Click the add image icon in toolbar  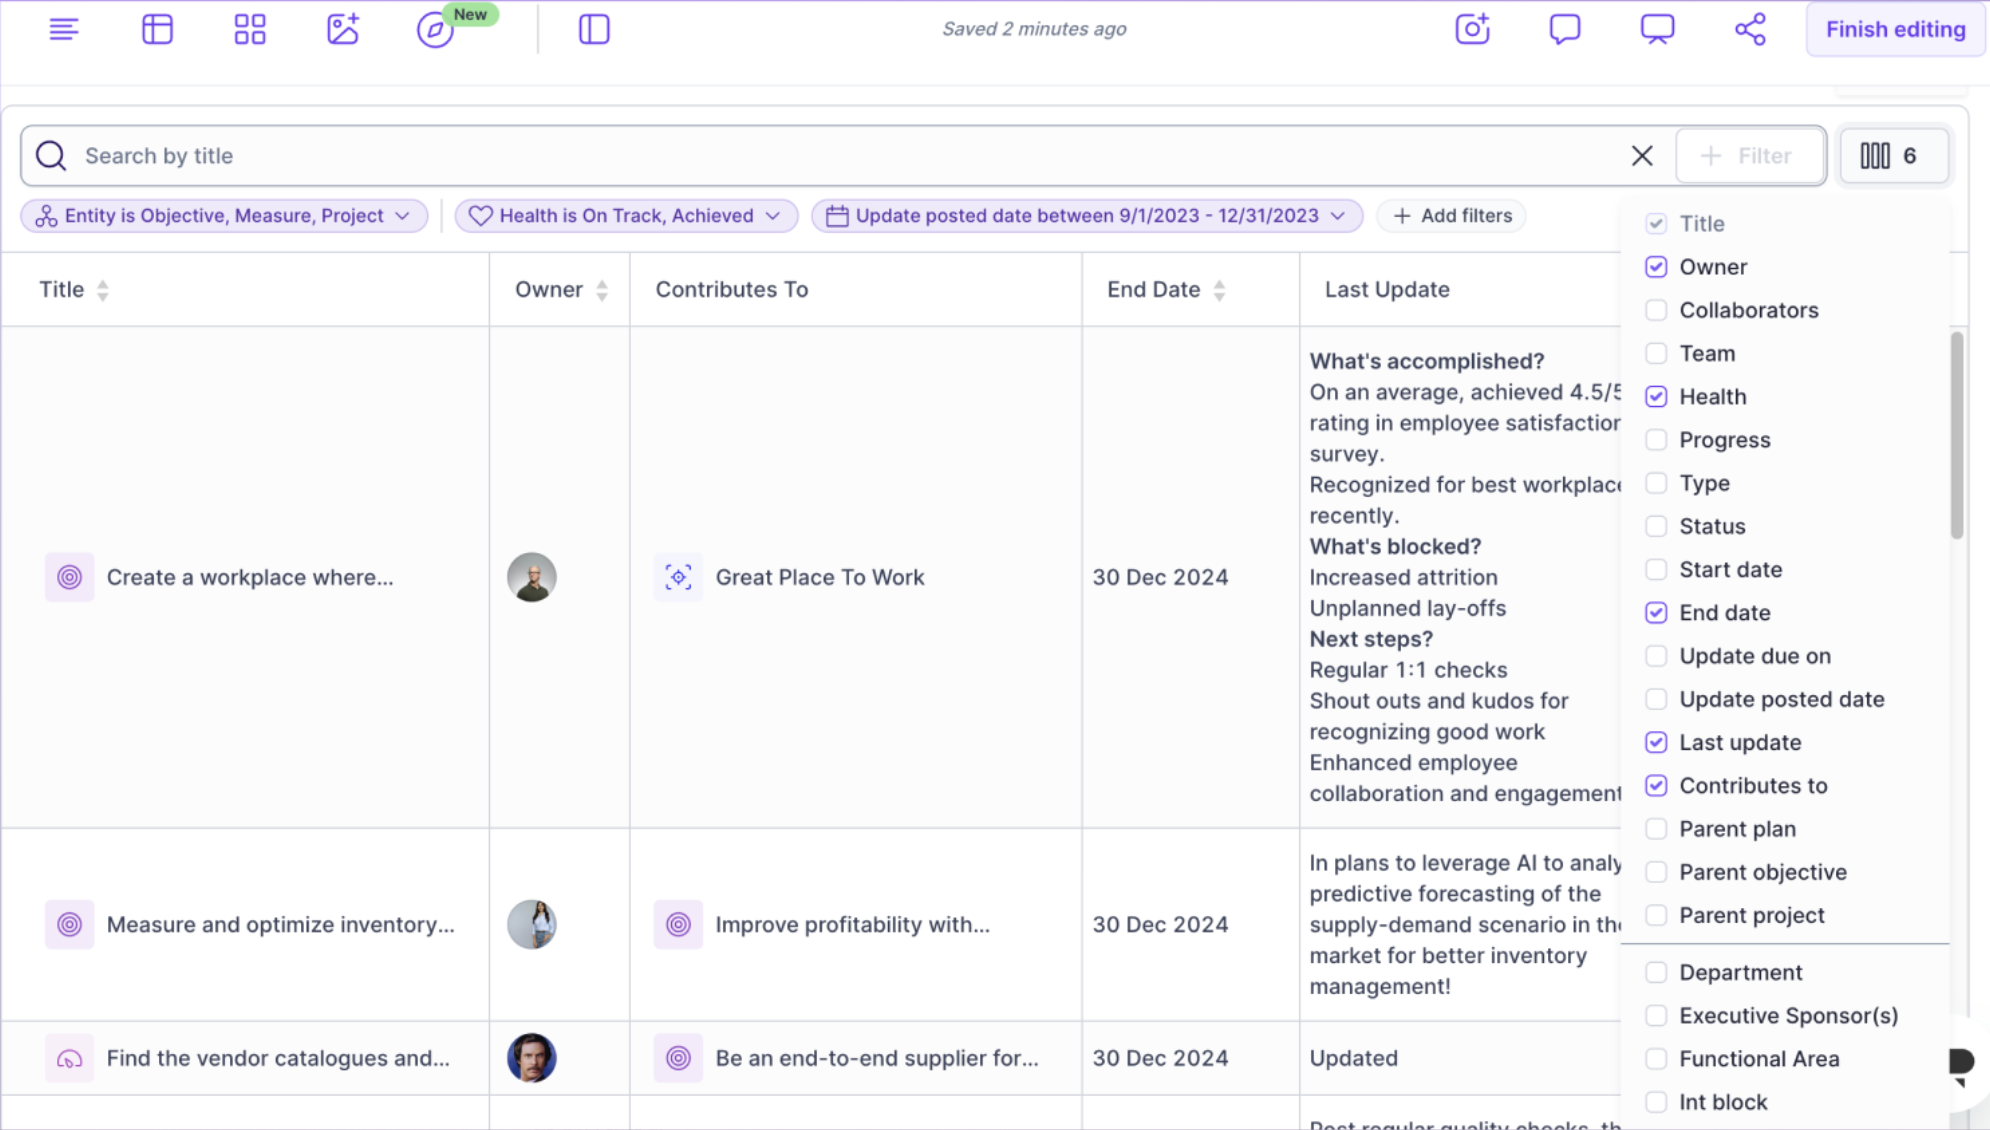pyautogui.click(x=342, y=29)
